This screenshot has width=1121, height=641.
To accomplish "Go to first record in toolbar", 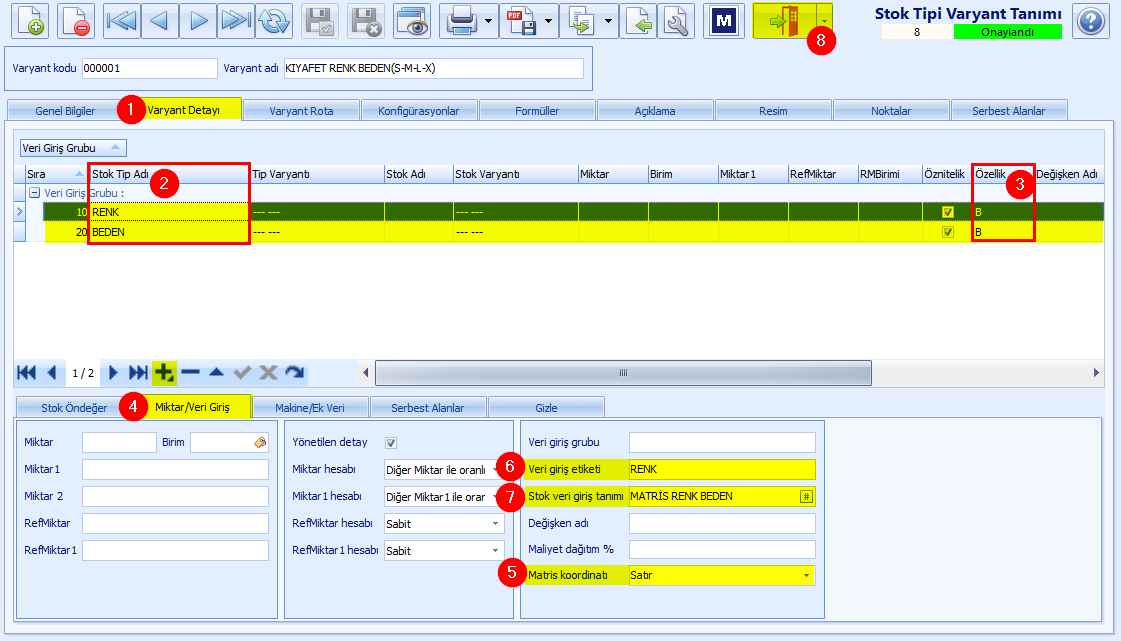I will pyautogui.click(x=122, y=21).
